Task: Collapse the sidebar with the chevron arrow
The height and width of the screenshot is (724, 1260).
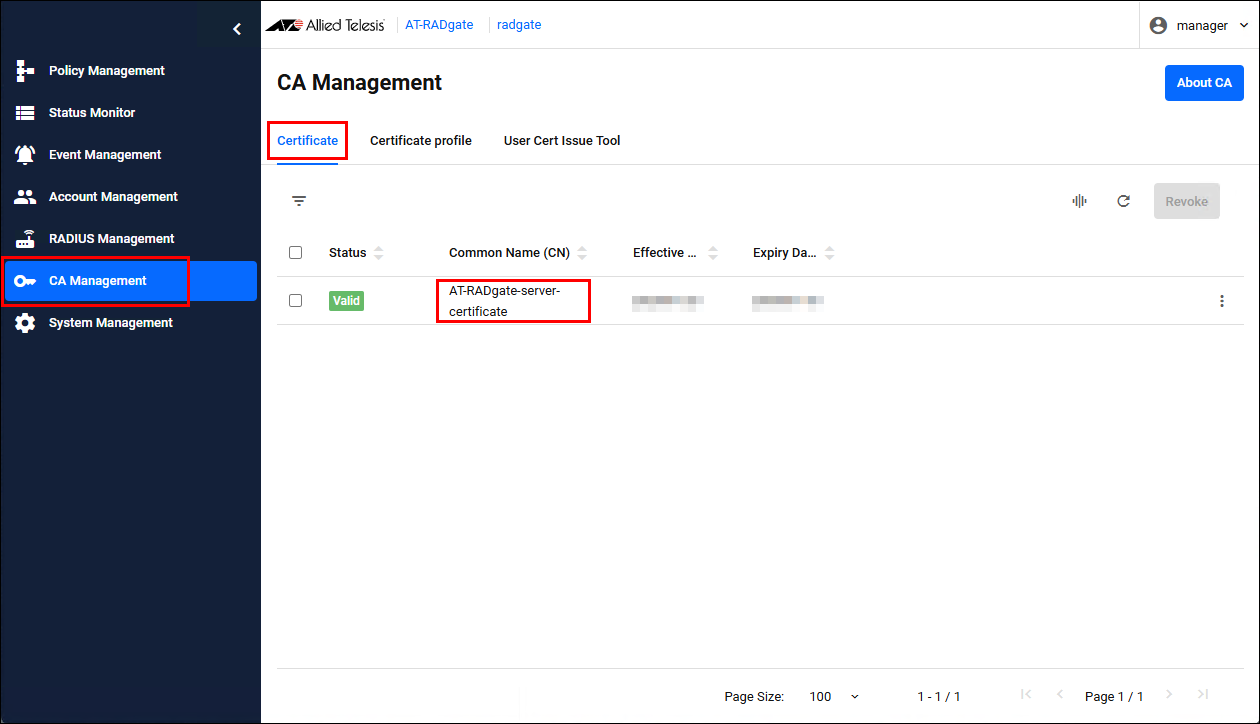Action: (237, 29)
